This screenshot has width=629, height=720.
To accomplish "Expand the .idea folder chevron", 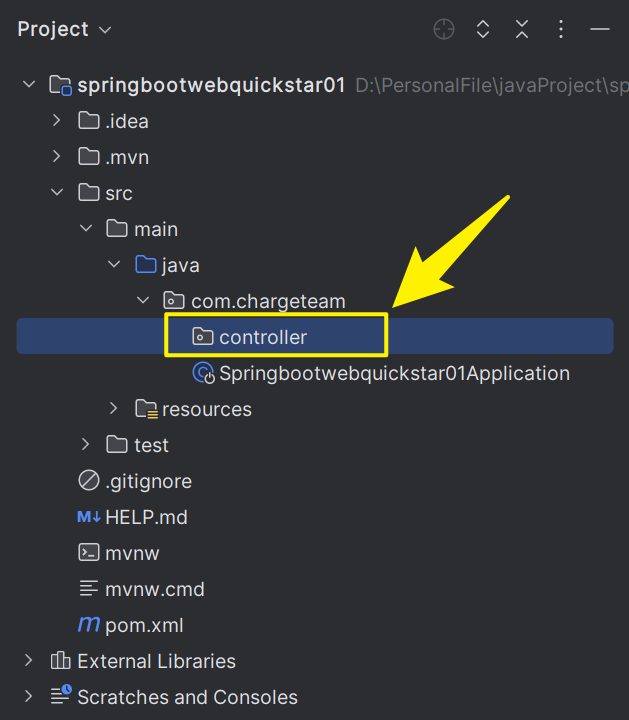I will tap(56, 121).
